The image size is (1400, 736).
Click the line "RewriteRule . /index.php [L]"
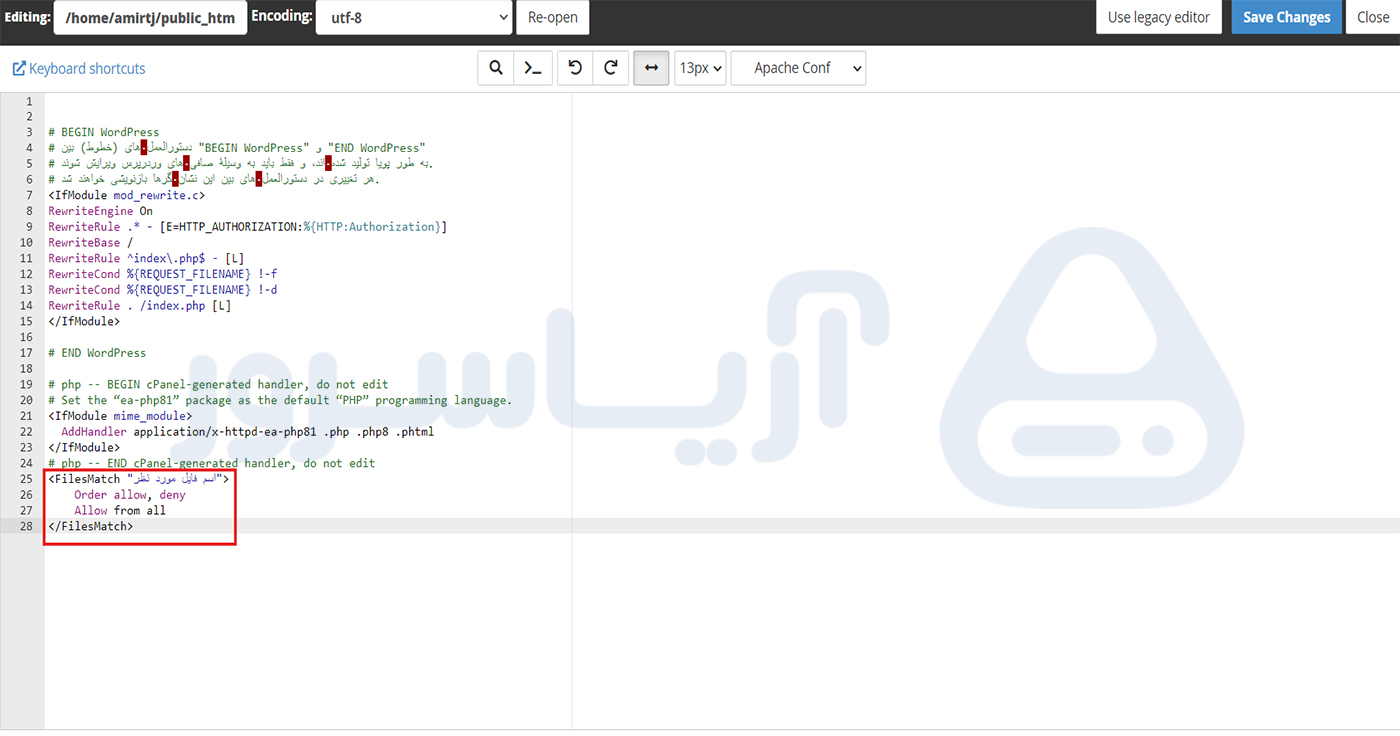coord(140,306)
